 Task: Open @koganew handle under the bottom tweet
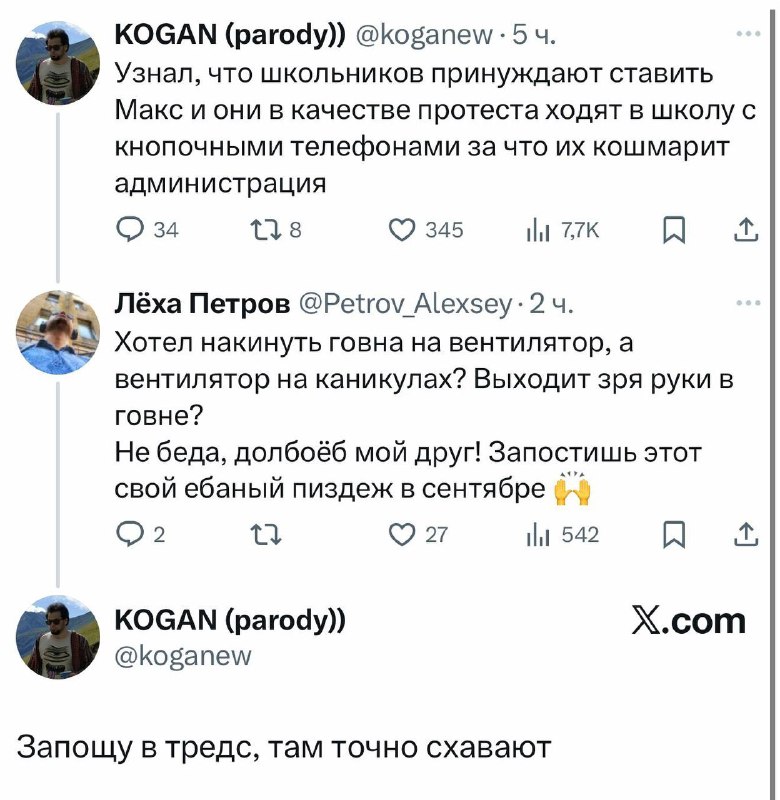(x=185, y=657)
